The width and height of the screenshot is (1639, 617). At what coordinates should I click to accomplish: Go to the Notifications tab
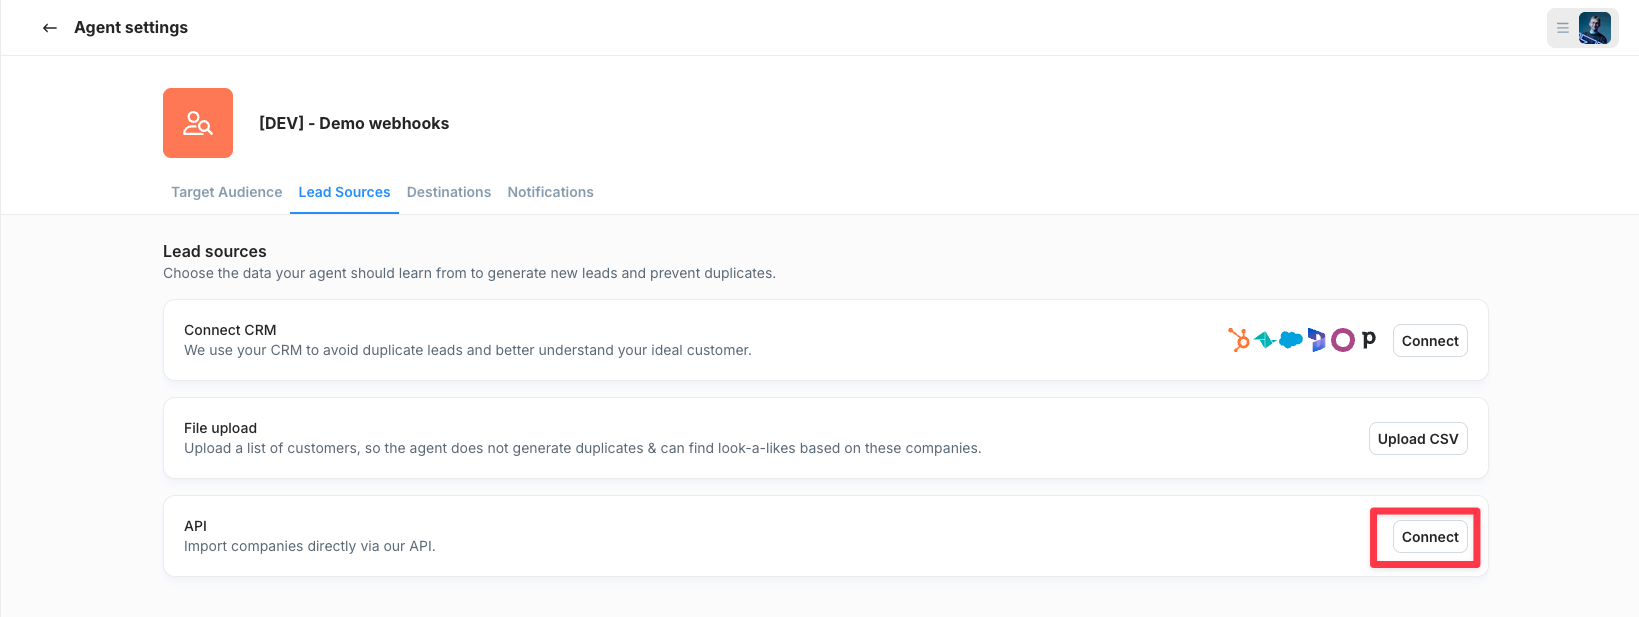[x=550, y=192]
